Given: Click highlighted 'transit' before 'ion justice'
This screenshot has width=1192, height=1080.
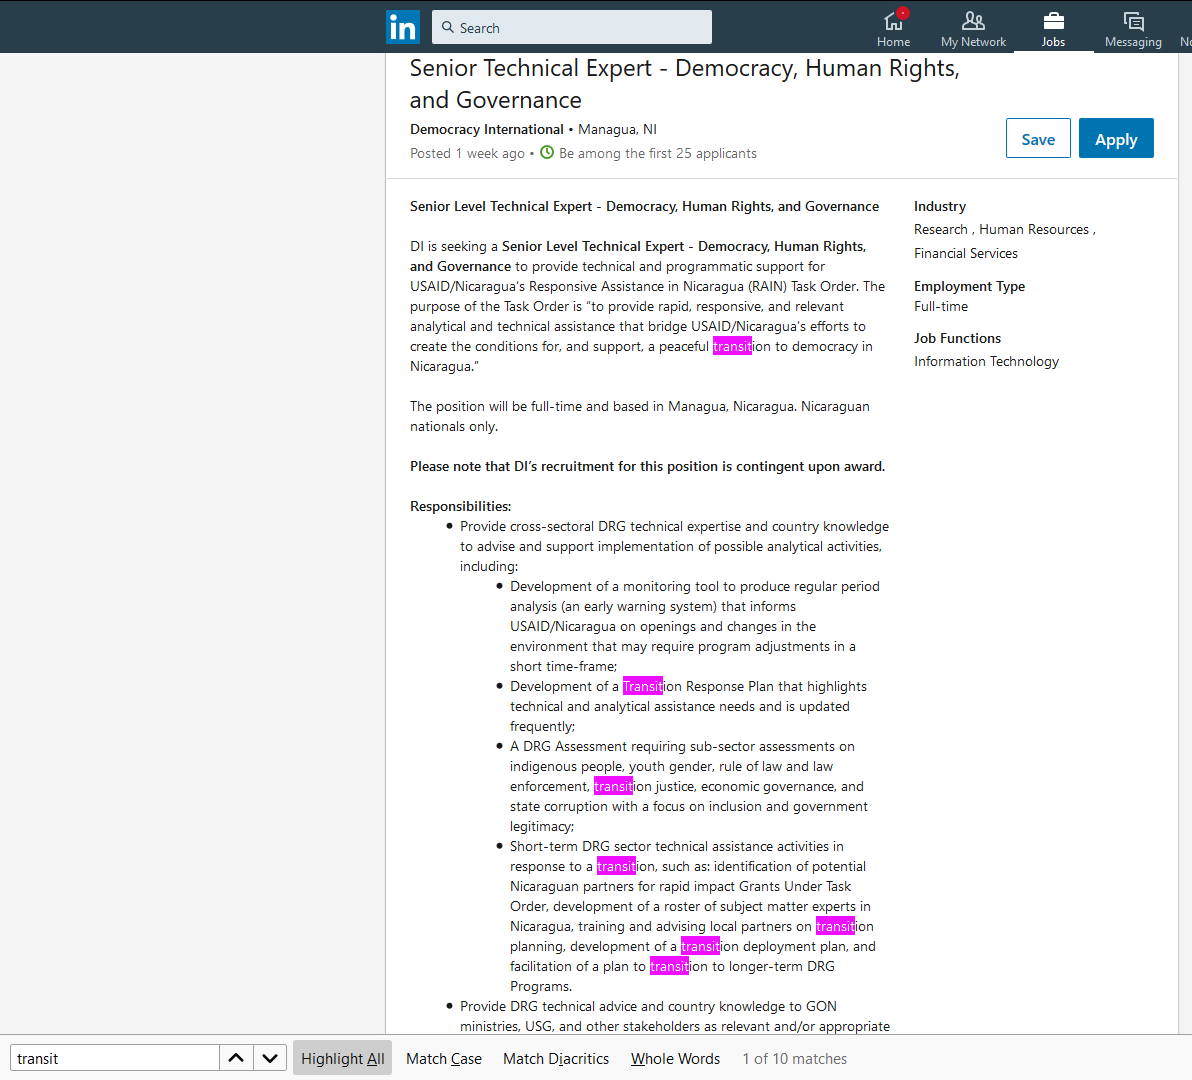Looking at the screenshot, I should point(613,786).
